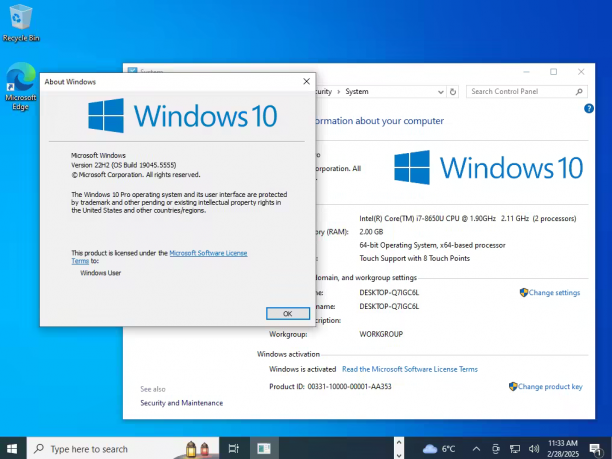Image resolution: width=612 pixels, height=459 pixels.
Task: Expand the address bar history dropdown
Action: pos(441,92)
